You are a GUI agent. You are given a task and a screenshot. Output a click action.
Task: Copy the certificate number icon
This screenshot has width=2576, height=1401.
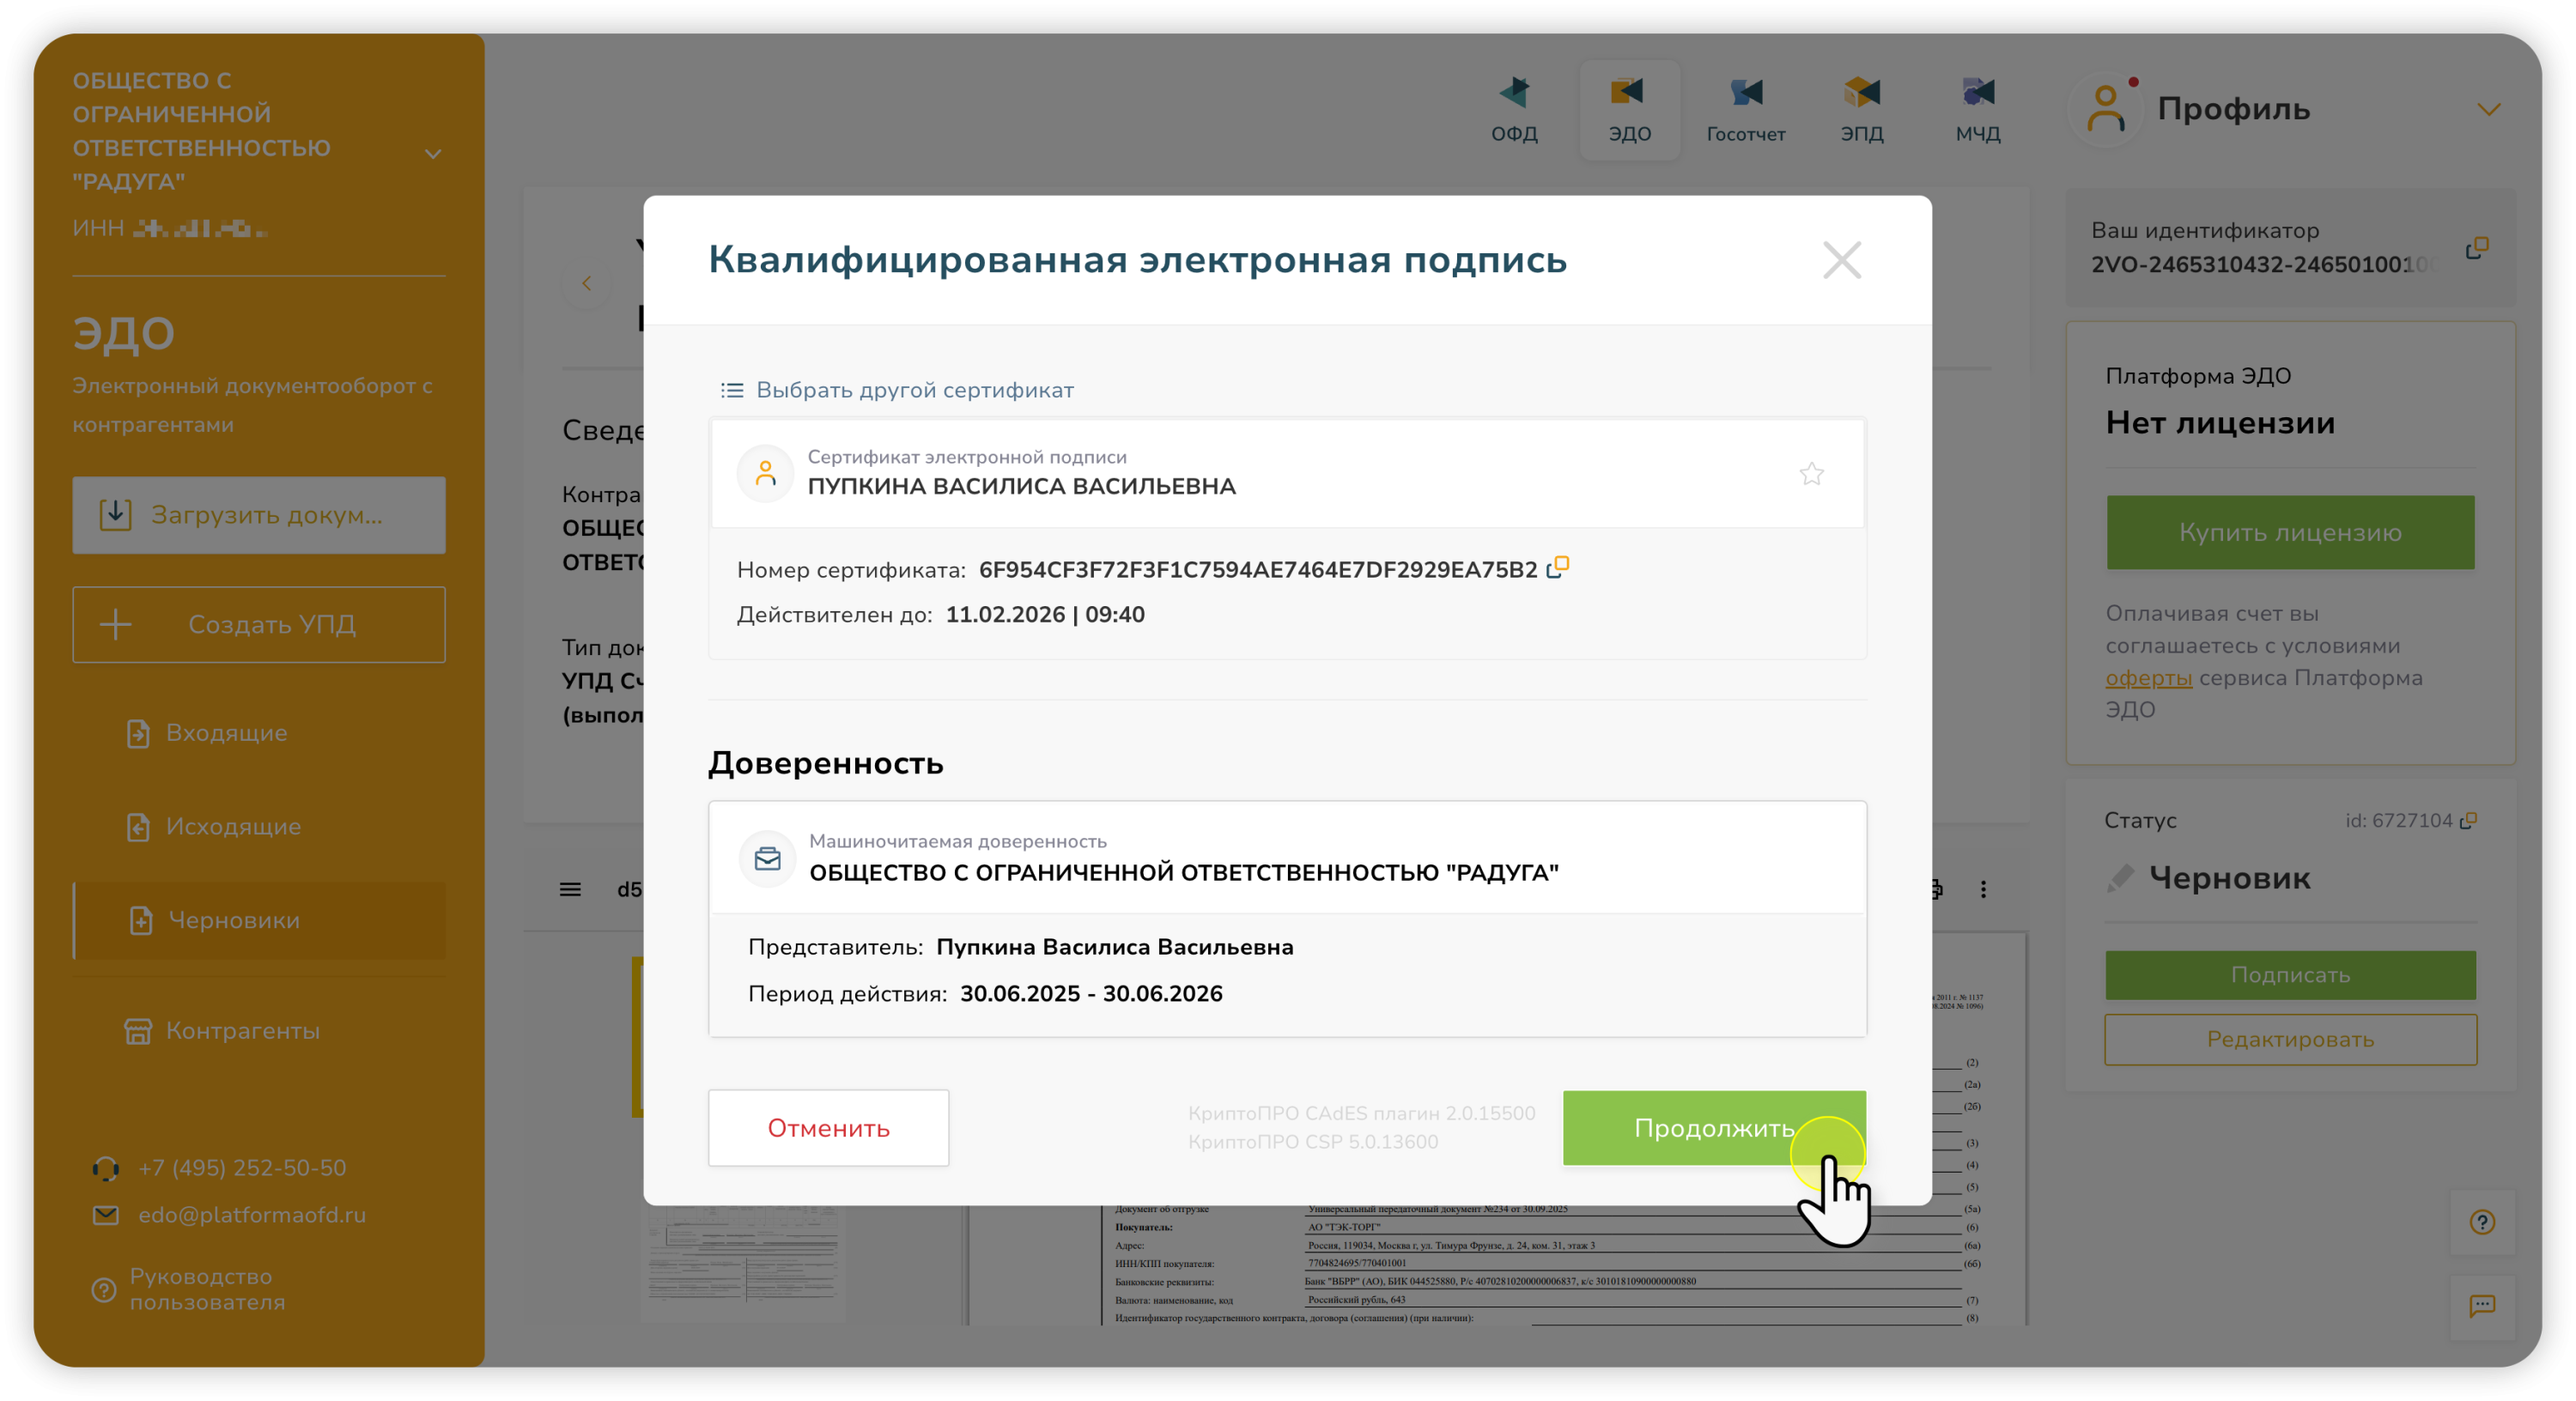(1557, 568)
